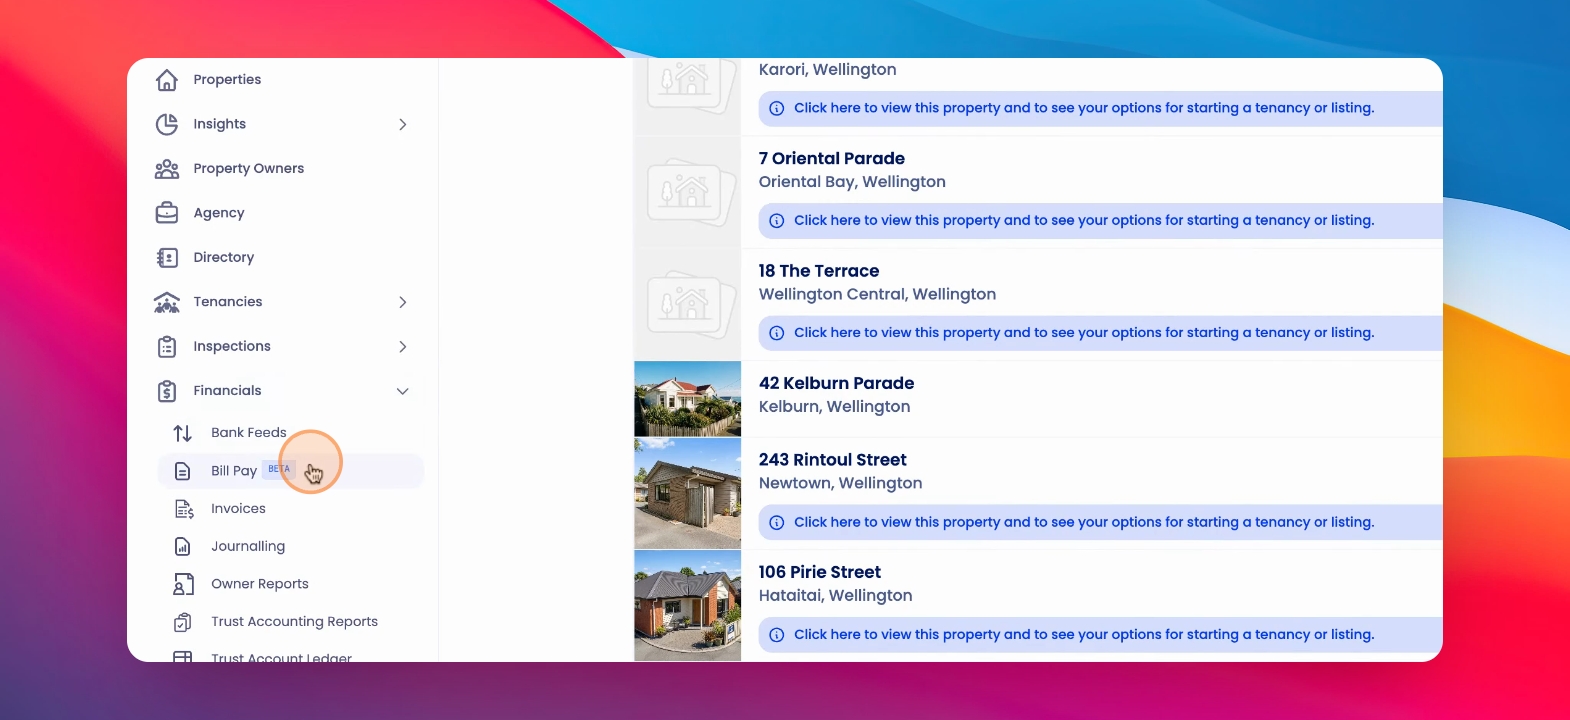
Task: Click the 'Wellington Central, Wellington' suburb text
Action: click(x=877, y=295)
